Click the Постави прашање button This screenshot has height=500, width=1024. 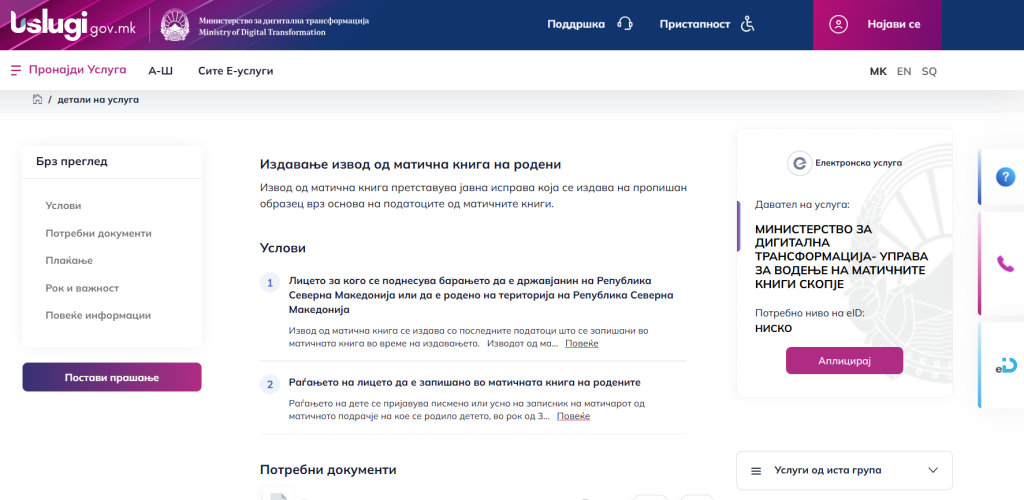pos(112,377)
